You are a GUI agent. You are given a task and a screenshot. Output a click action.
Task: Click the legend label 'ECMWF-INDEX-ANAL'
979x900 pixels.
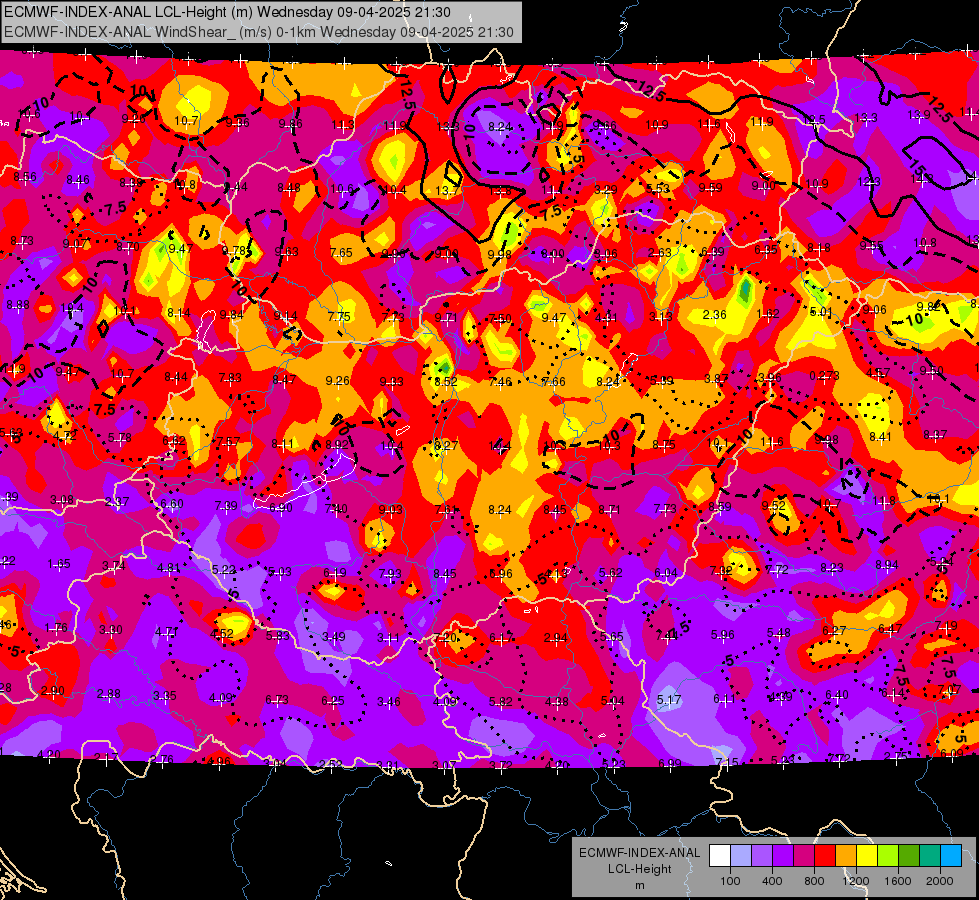639,853
